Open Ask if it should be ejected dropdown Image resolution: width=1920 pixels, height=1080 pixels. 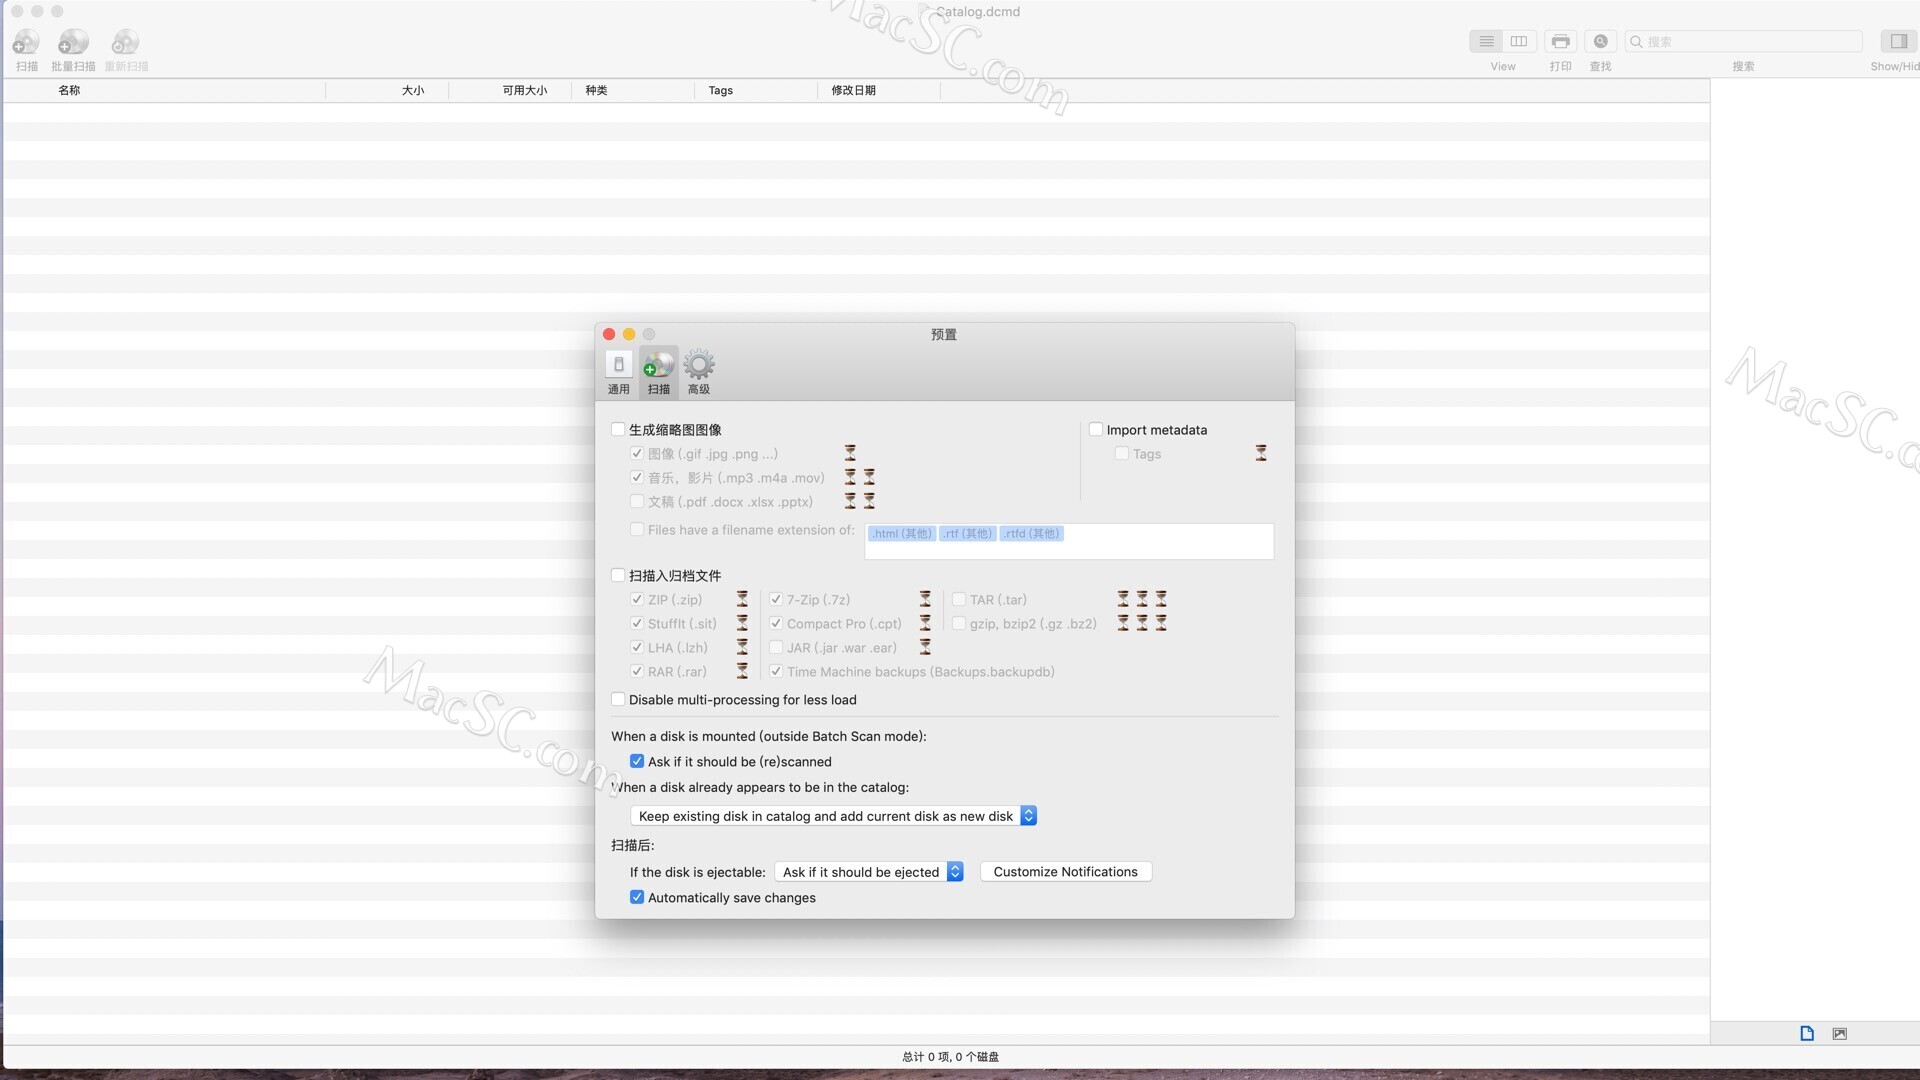869,872
